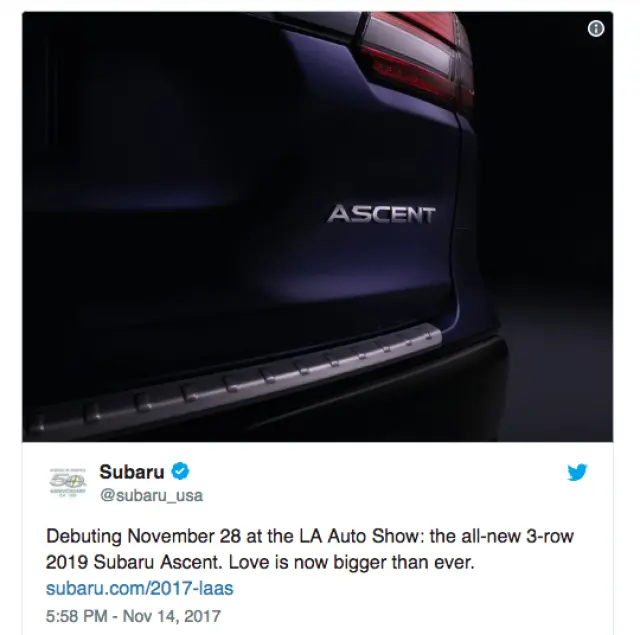Click the blue verified checkmark badge

[180, 471]
